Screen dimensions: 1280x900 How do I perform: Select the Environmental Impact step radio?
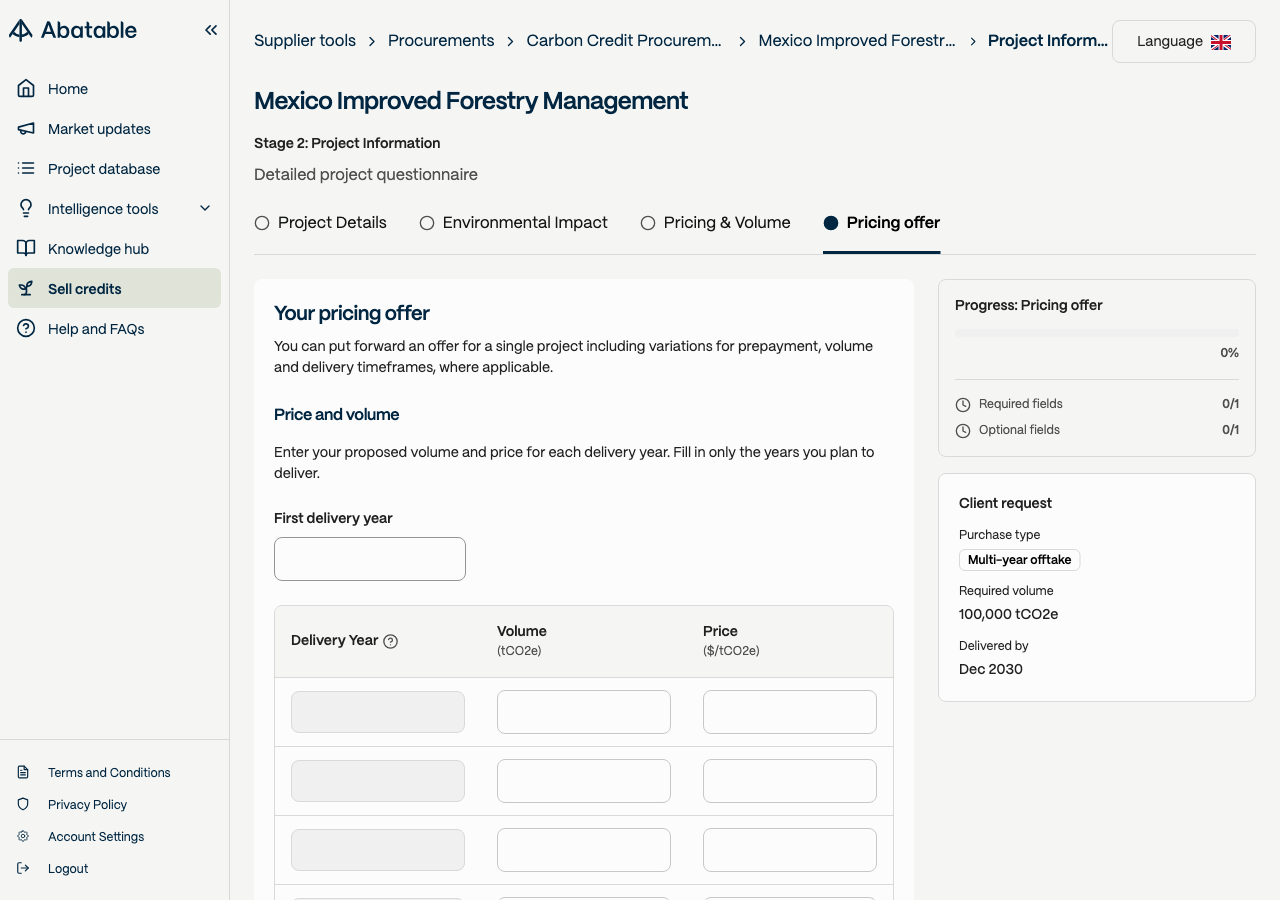tap(427, 223)
